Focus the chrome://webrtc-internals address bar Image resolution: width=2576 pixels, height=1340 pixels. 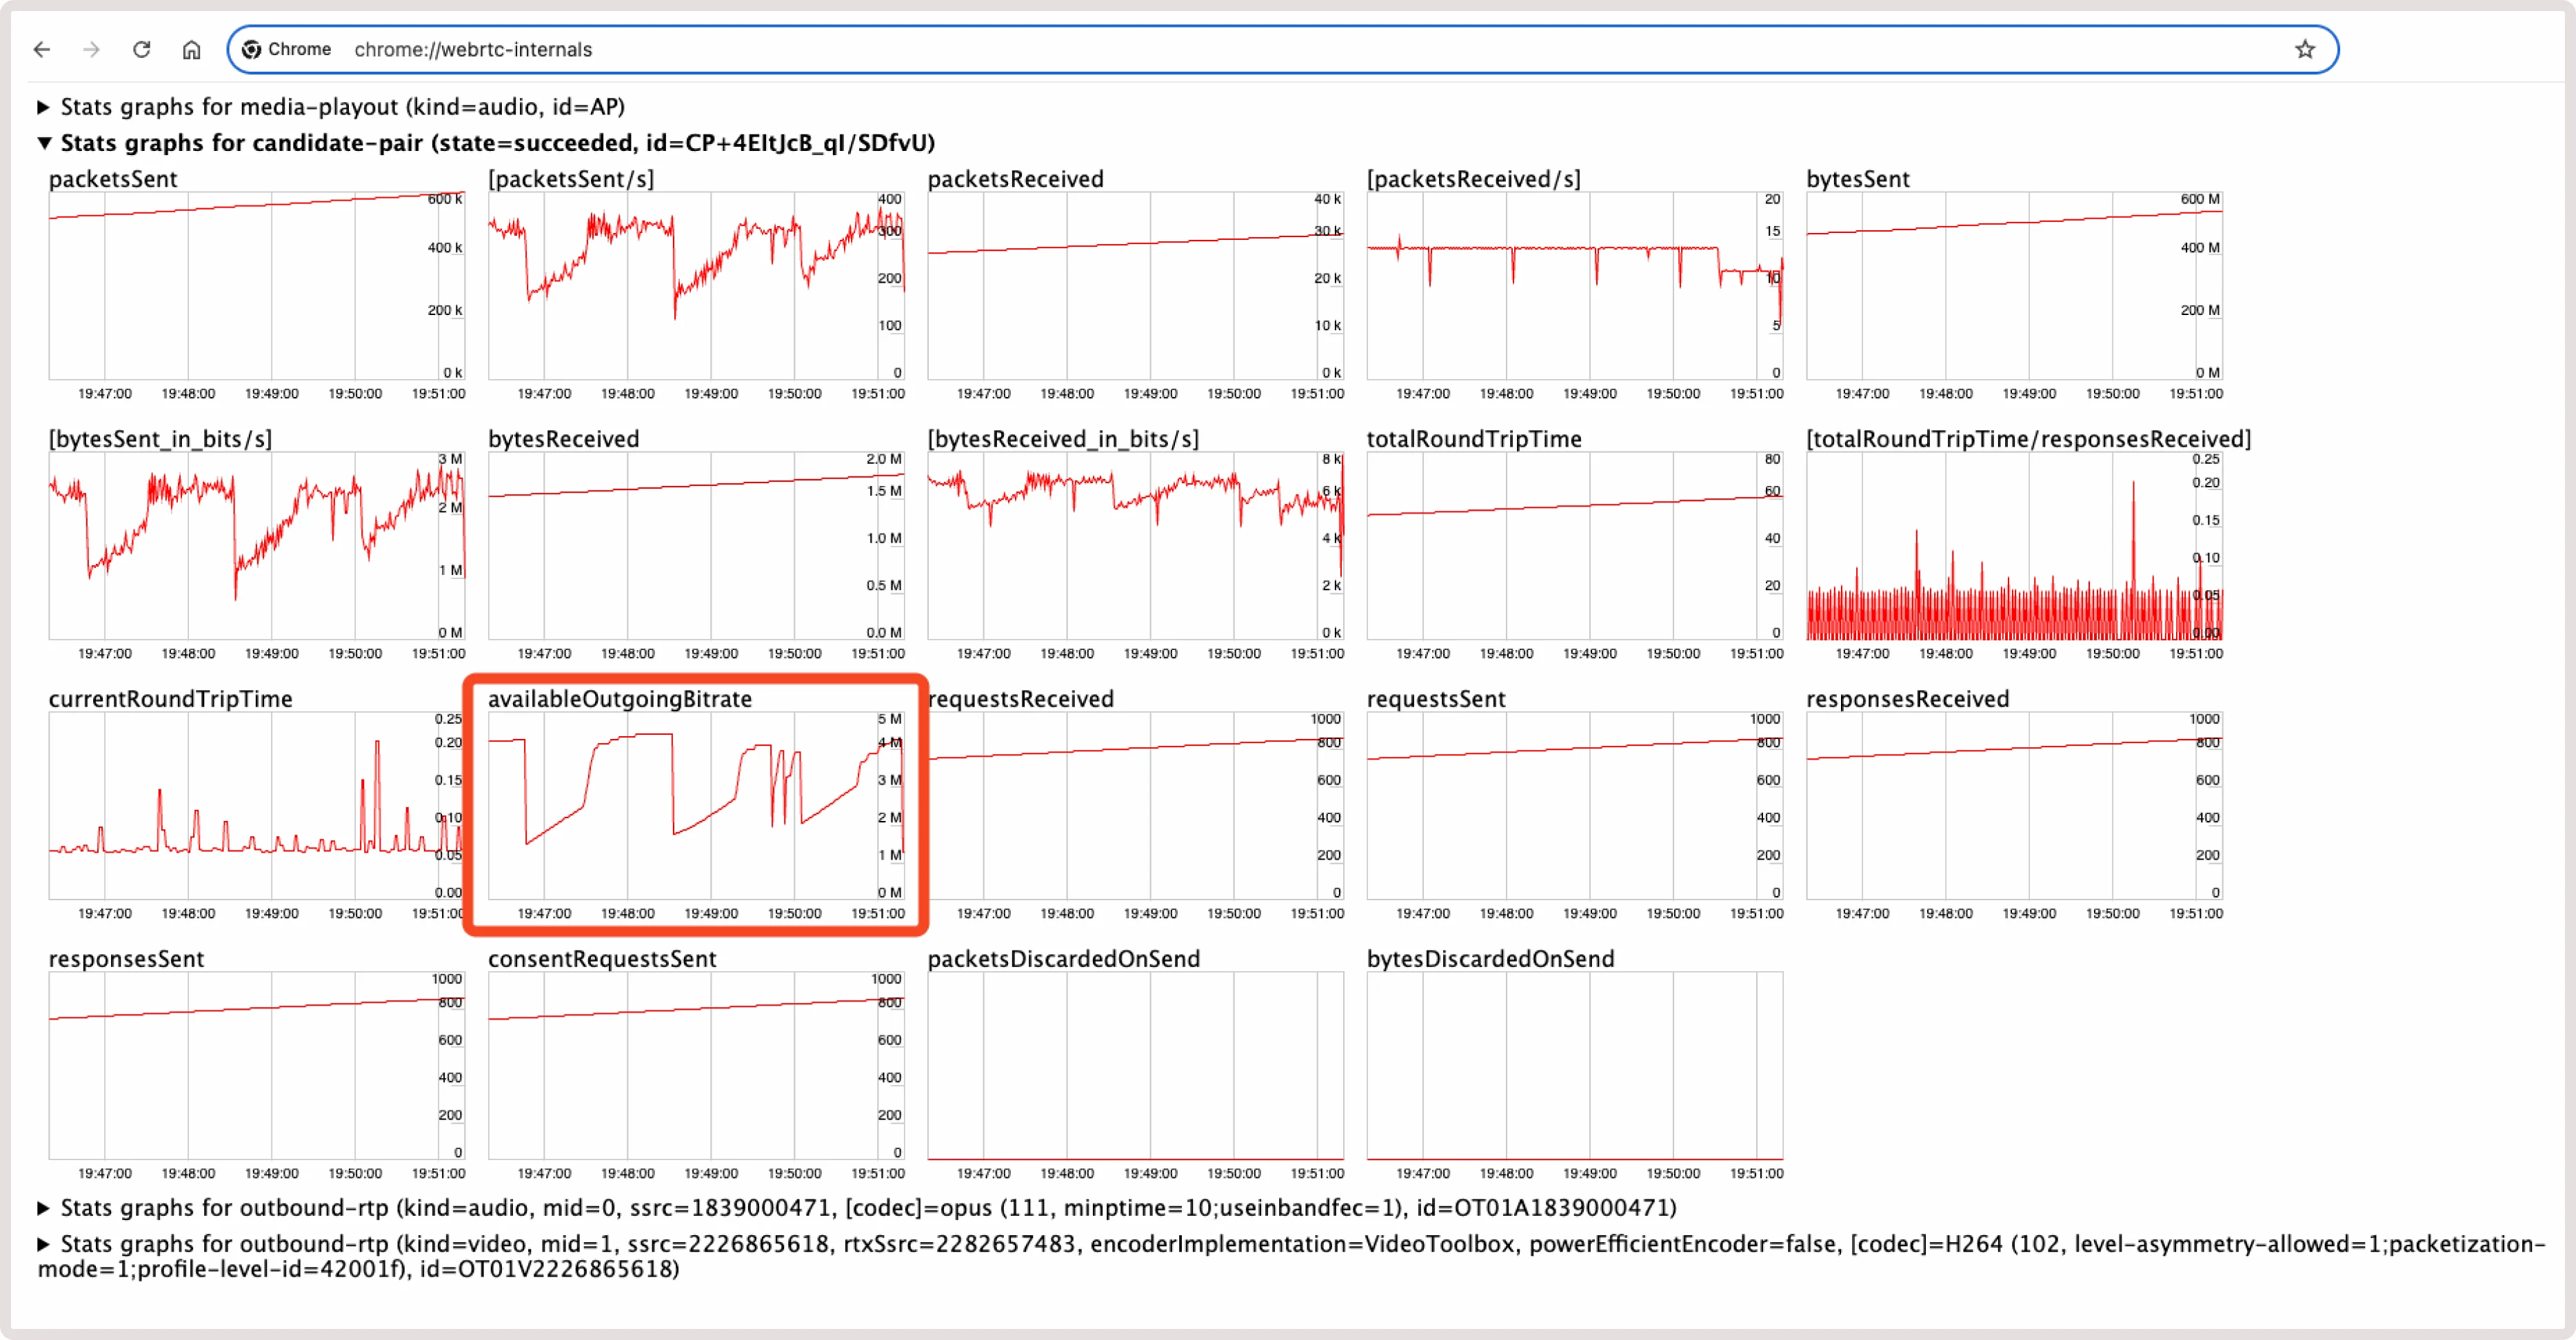click(1282, 49)
